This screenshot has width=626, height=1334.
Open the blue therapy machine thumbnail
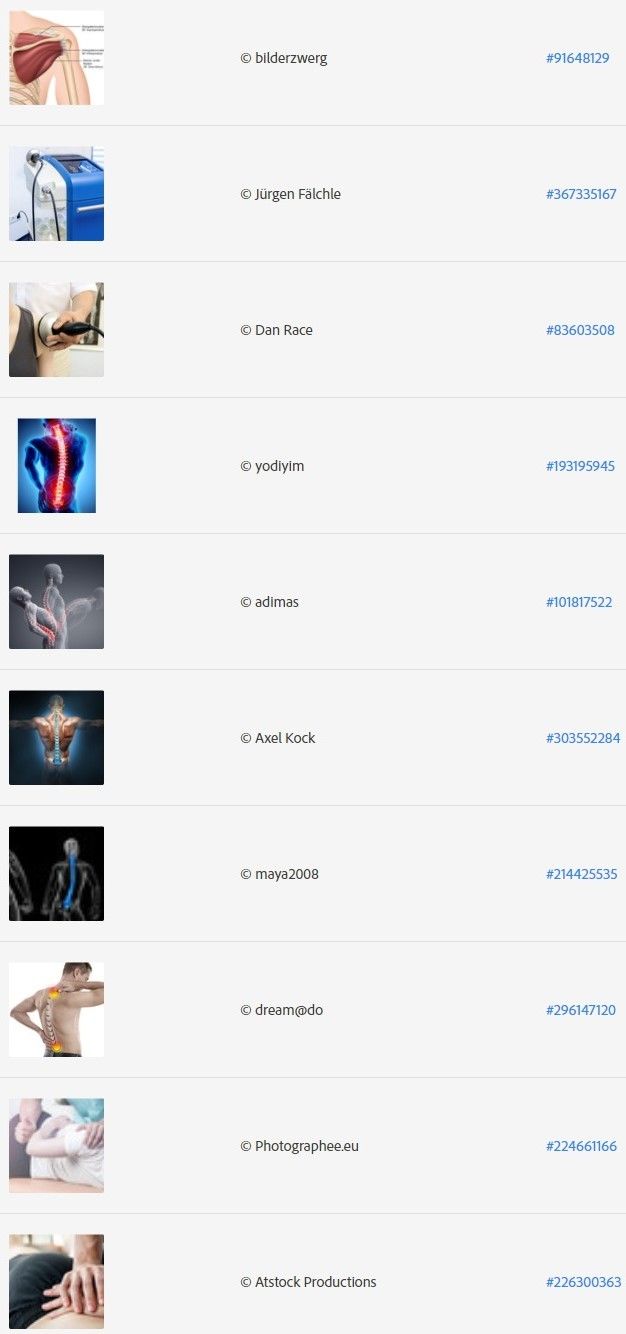click(x=56, y=194)
